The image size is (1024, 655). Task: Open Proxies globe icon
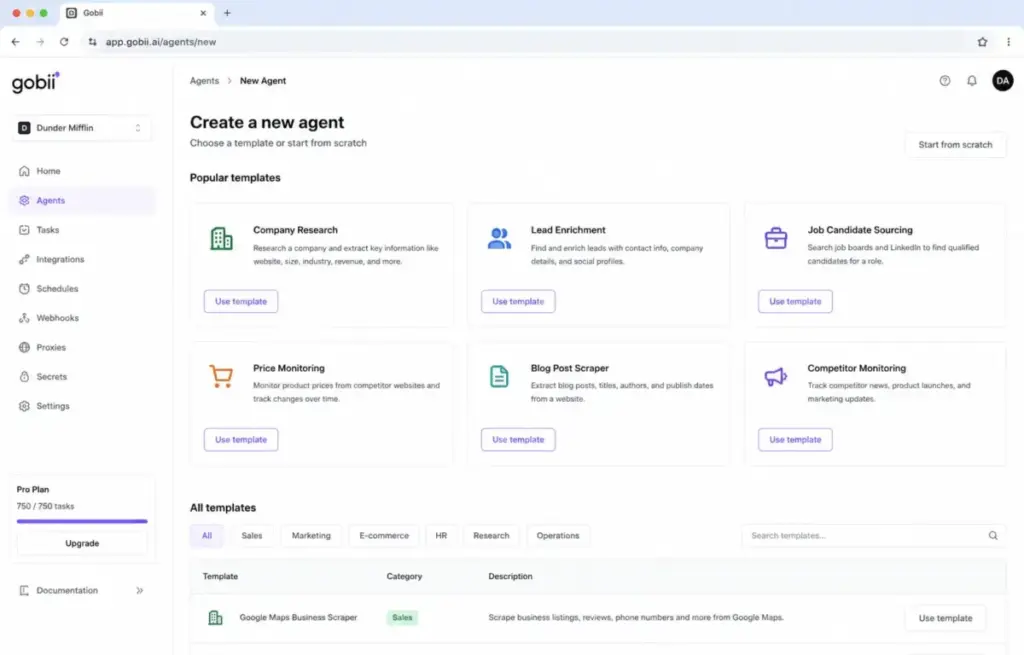click(x=24, y=347)
